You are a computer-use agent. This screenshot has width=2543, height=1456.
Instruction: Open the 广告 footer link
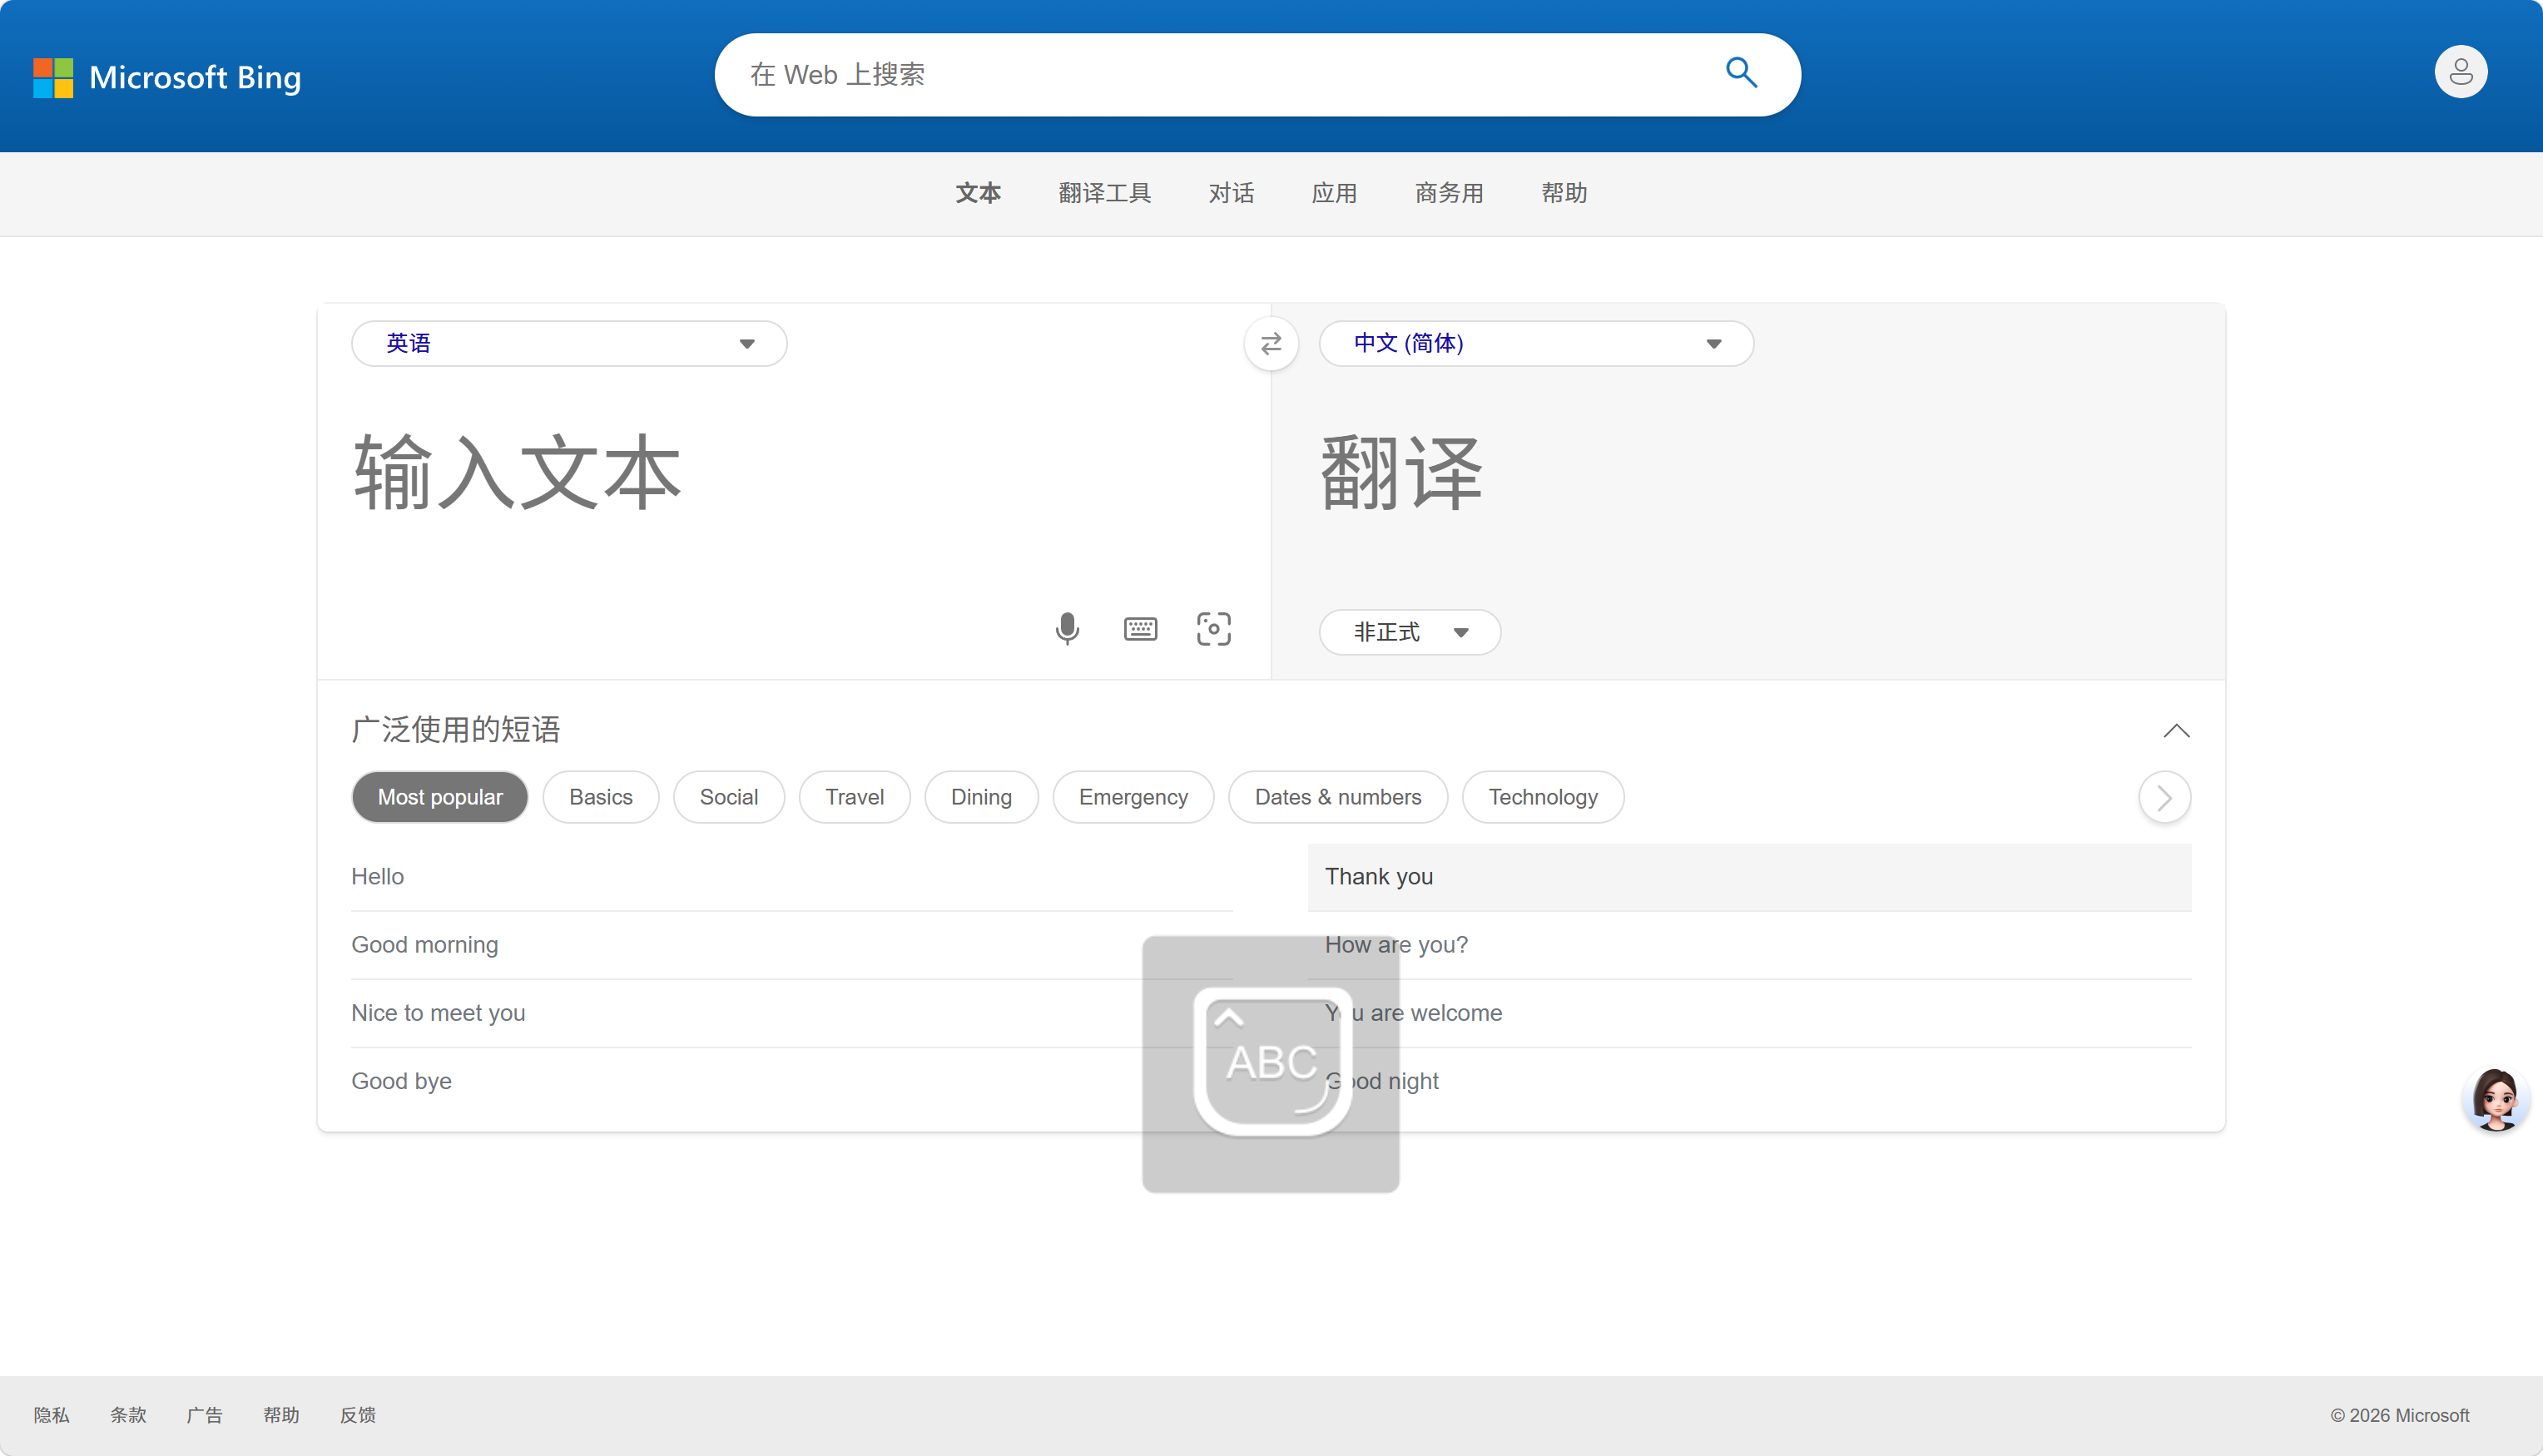coord(204,1415)
